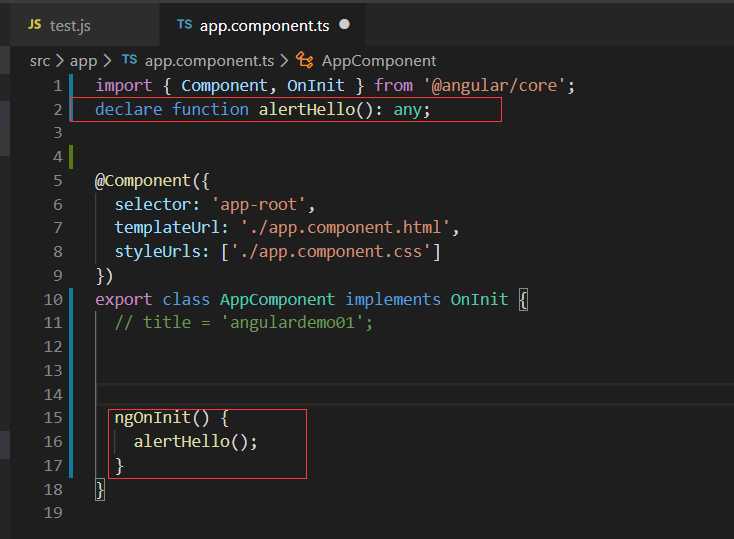Click the 'ngOnInit()' method name

click(161, 418)
